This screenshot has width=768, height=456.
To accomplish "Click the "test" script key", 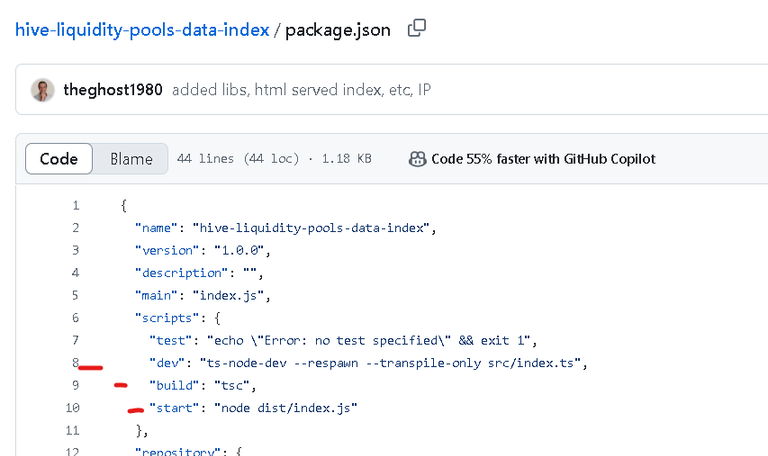I will (171, 340).
